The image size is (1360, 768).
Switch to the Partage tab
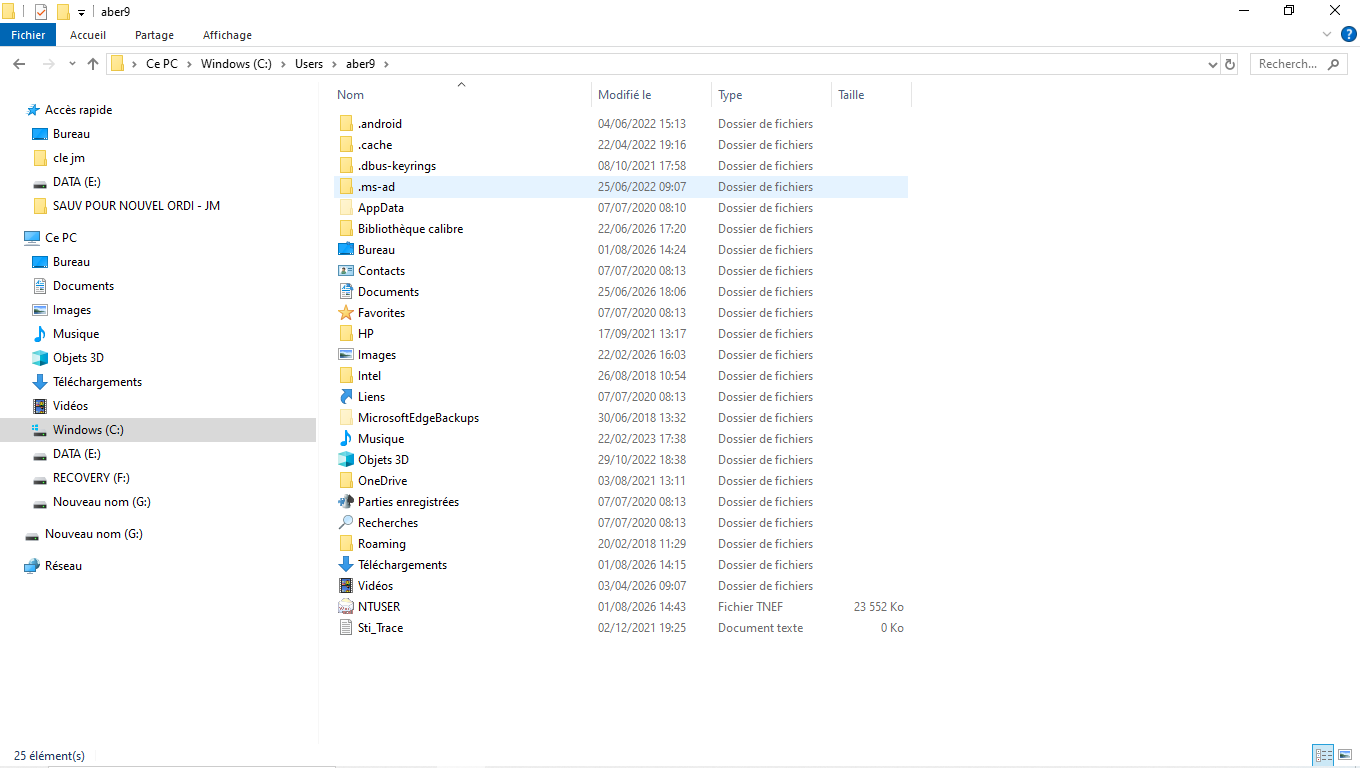tap(154, 35)
